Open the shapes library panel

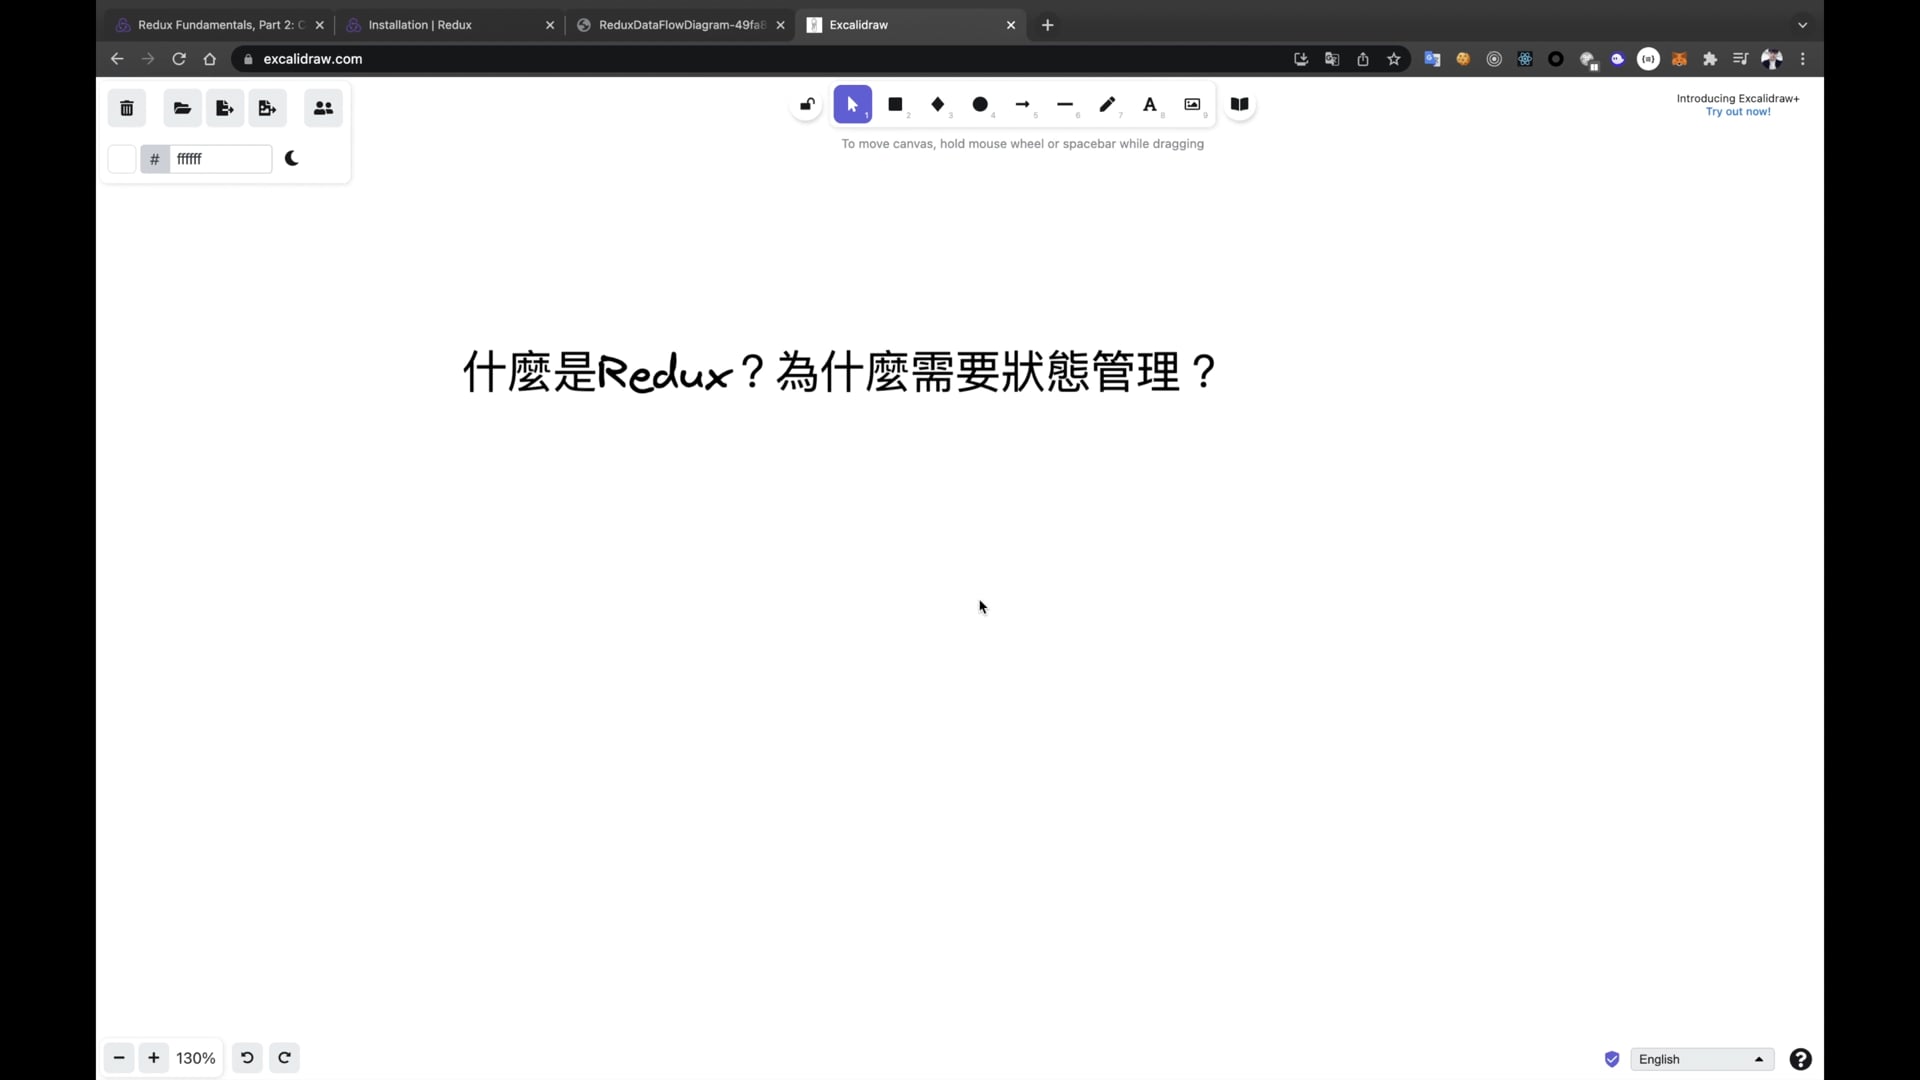1239,104
